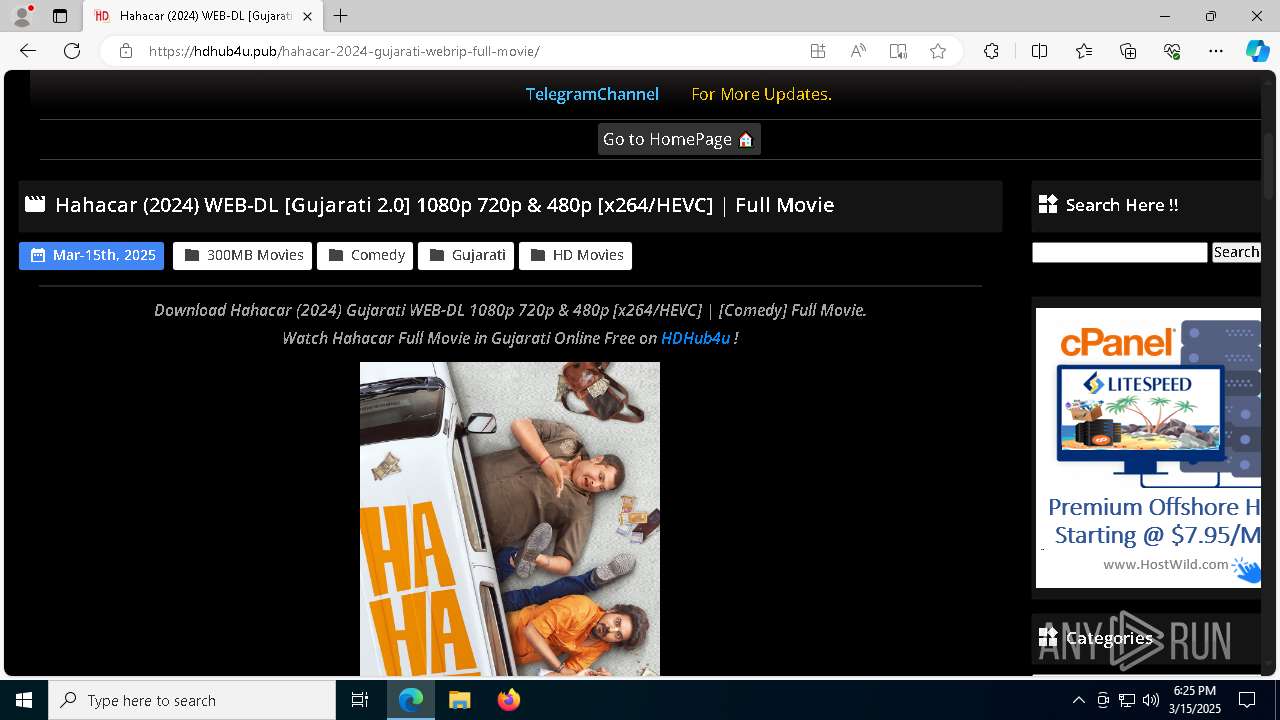Open the Edge profile icon

pyautogui.click(x=22, y=16)
